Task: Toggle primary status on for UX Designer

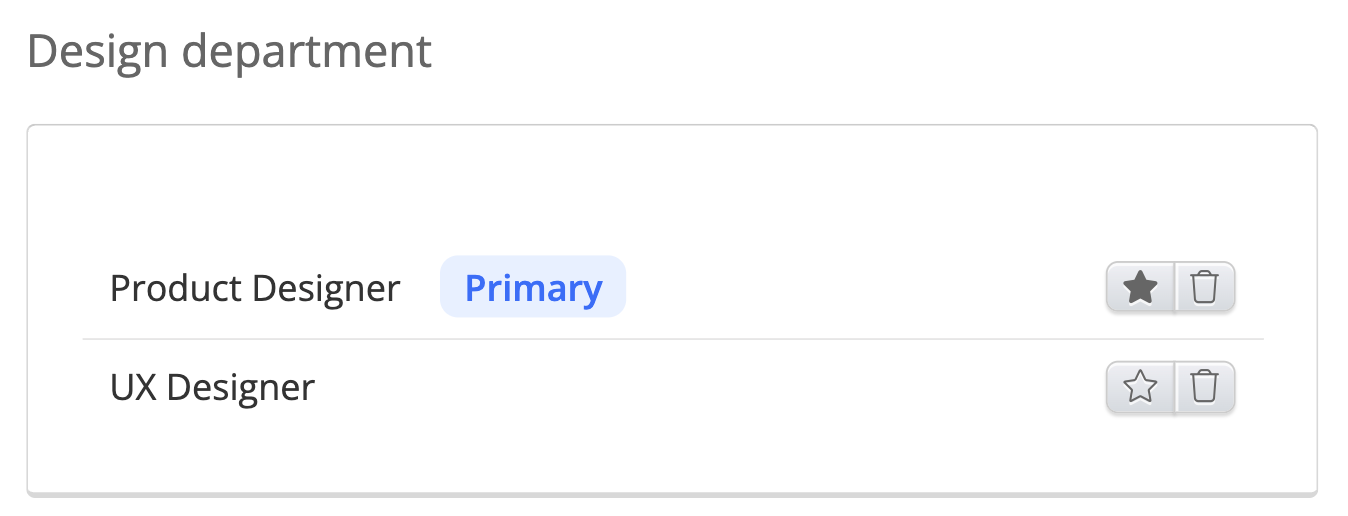Action: tap(1140, 387)
